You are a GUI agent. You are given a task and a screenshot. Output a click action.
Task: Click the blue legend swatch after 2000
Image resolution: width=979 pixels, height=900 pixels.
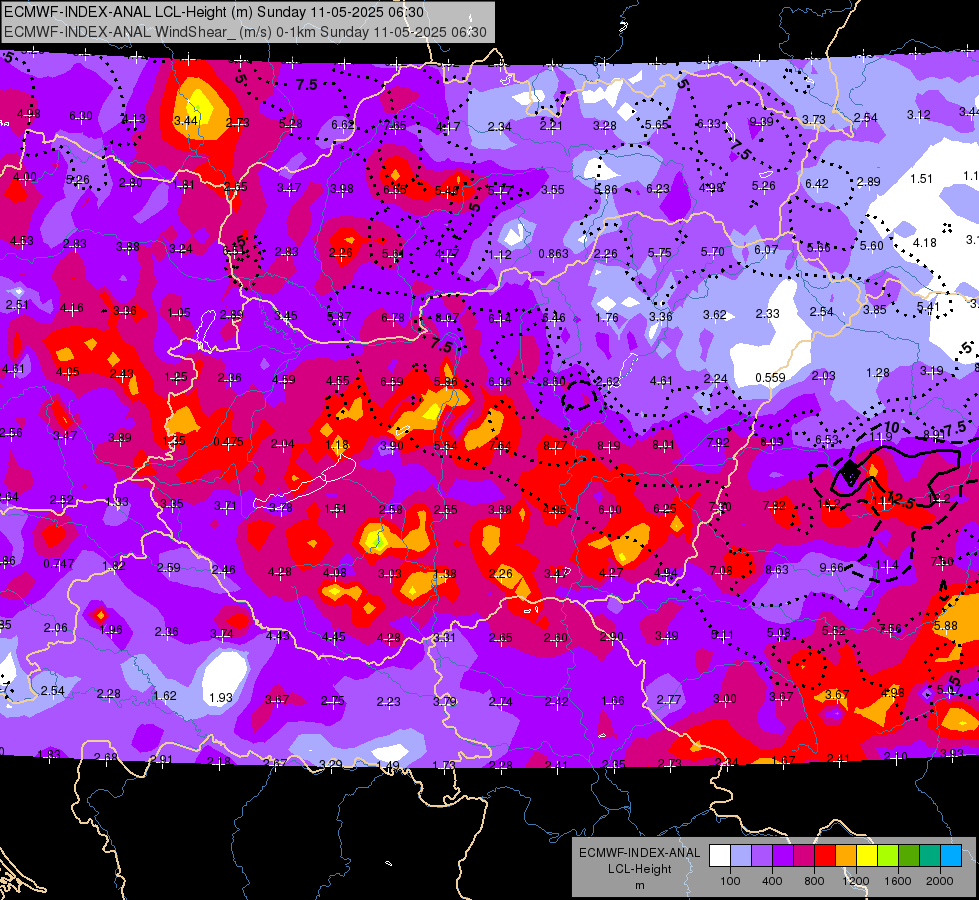[x=951, y=856]
